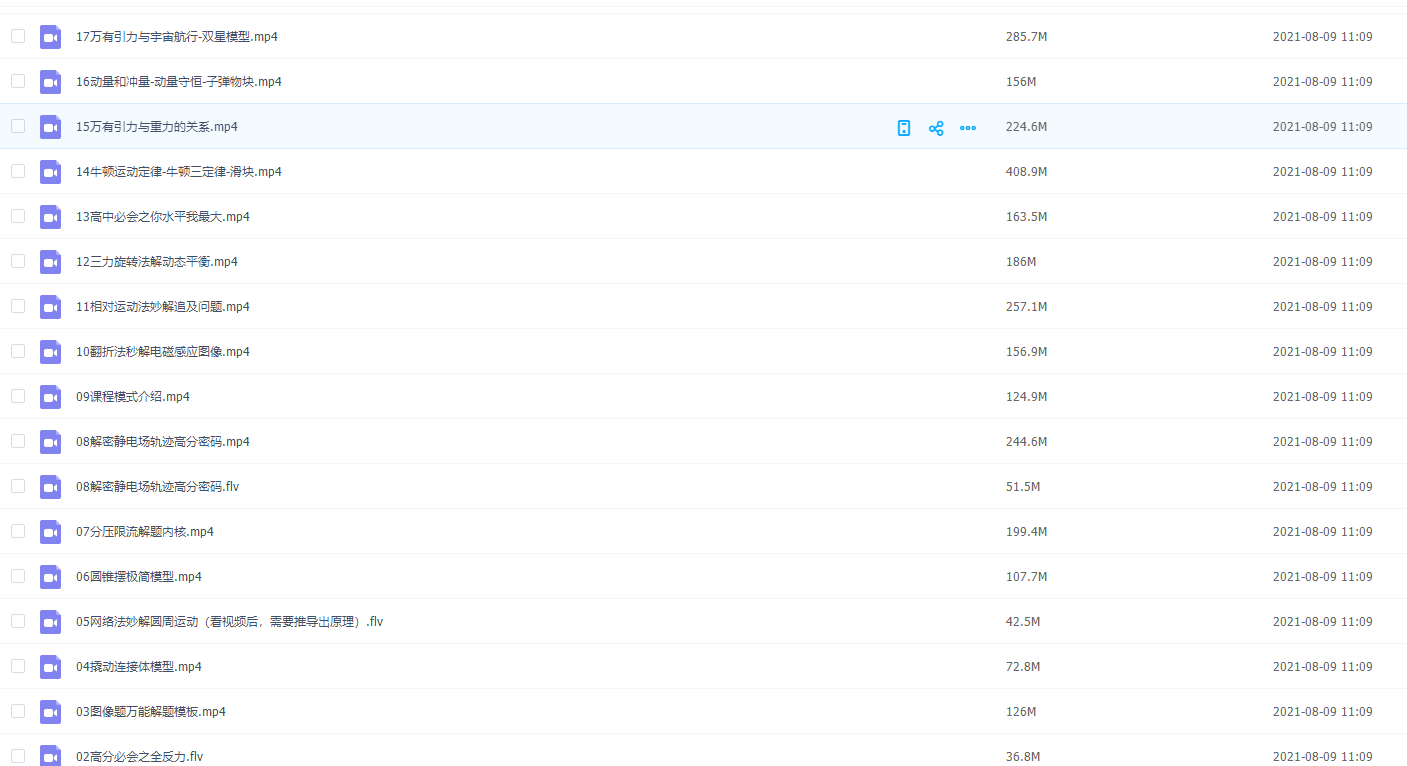
Task: Click the phone device icon on file 15 row
Action: 904,128
